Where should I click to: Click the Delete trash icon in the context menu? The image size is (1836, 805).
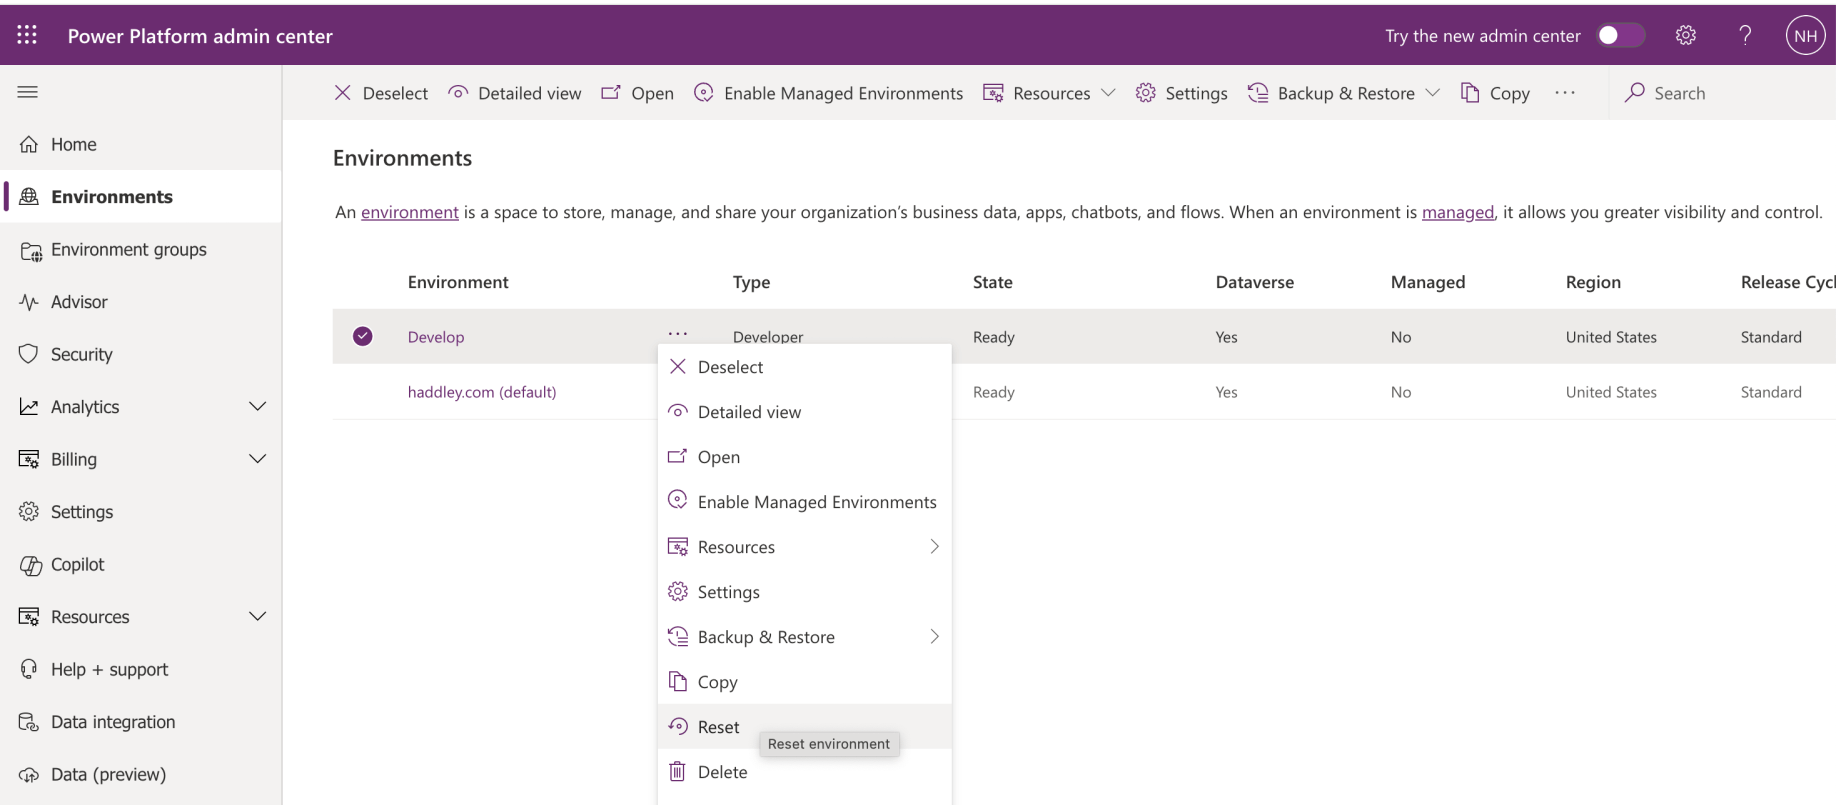(x=678, y=772)
